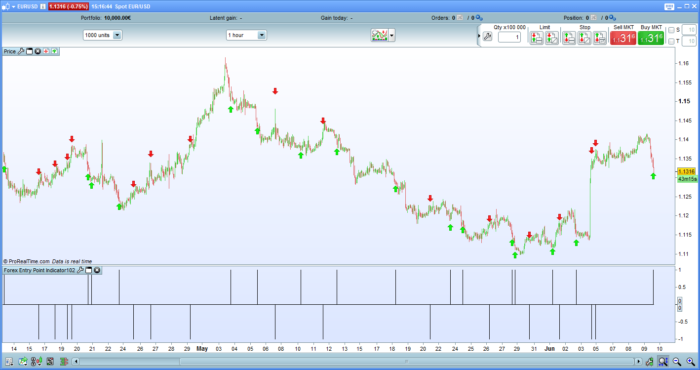
Task: Click the Buy MKT button
Action: [x=651, y=38]
